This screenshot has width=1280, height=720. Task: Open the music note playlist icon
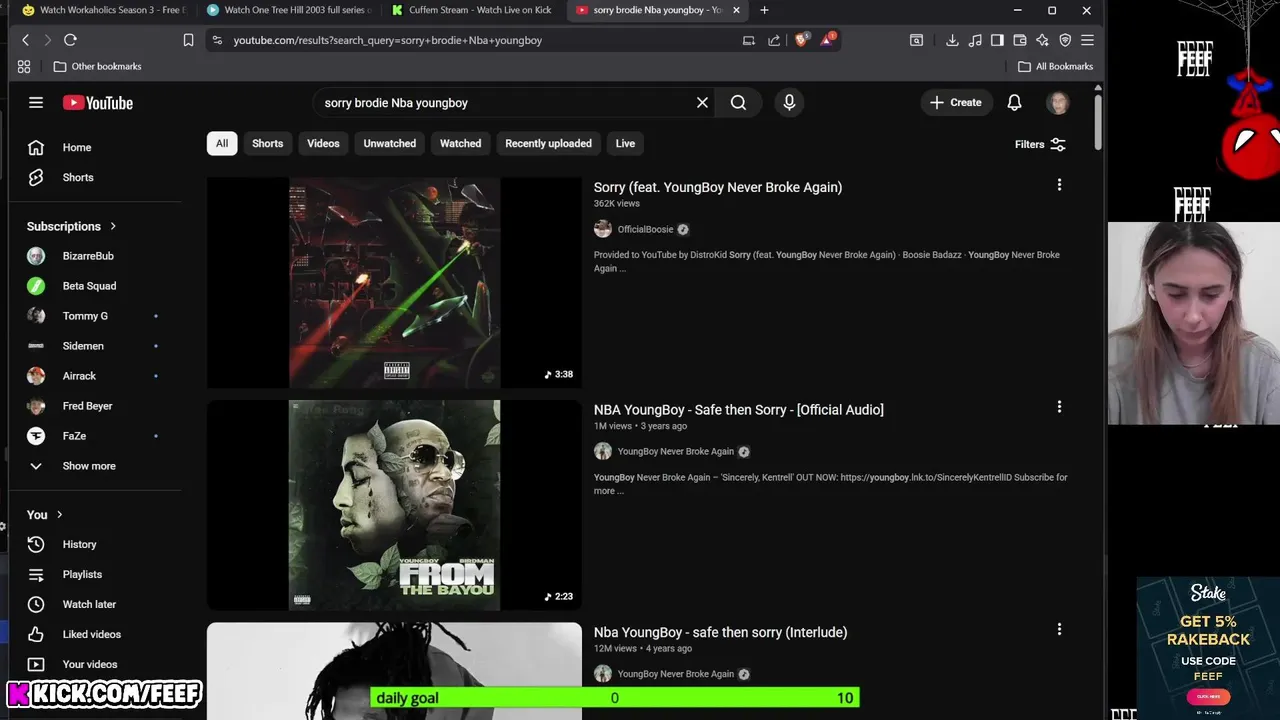pyautogui.click(x=975, y=40)
